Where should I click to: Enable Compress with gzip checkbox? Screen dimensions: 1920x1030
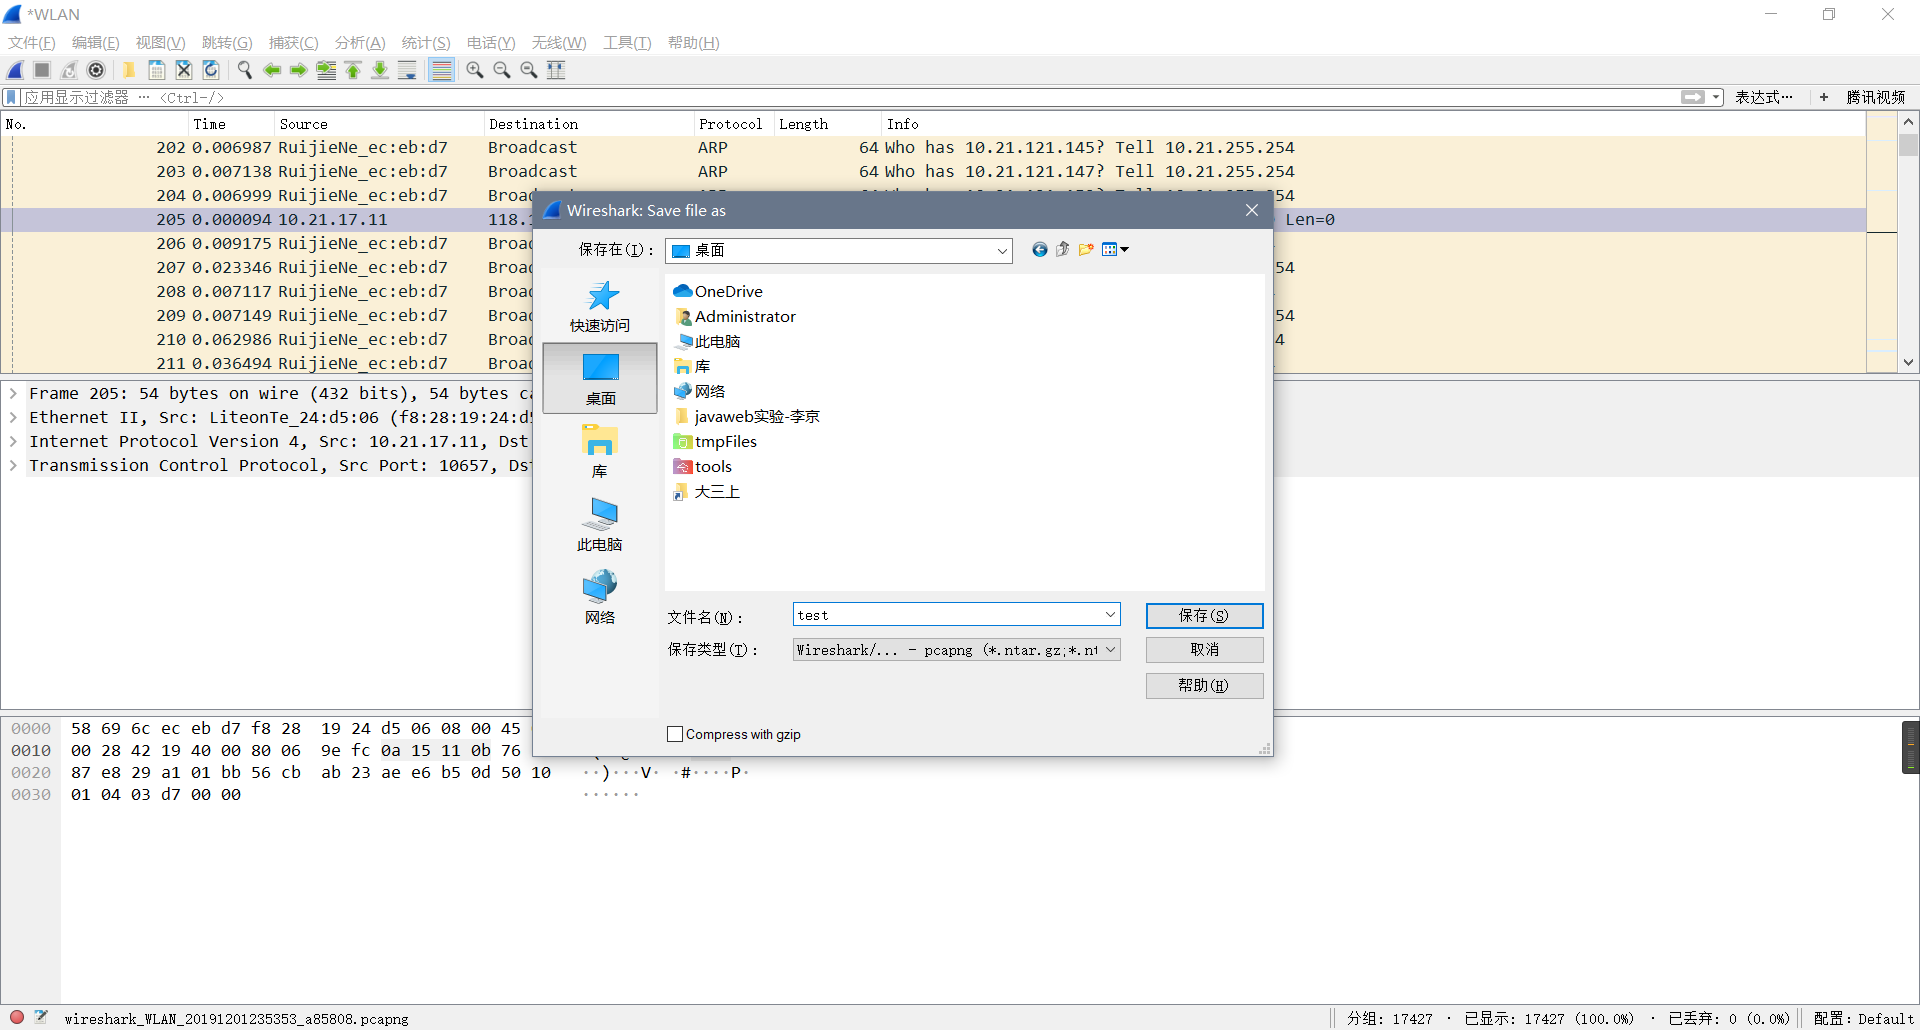pyautogui.click(x=675, y=734)
